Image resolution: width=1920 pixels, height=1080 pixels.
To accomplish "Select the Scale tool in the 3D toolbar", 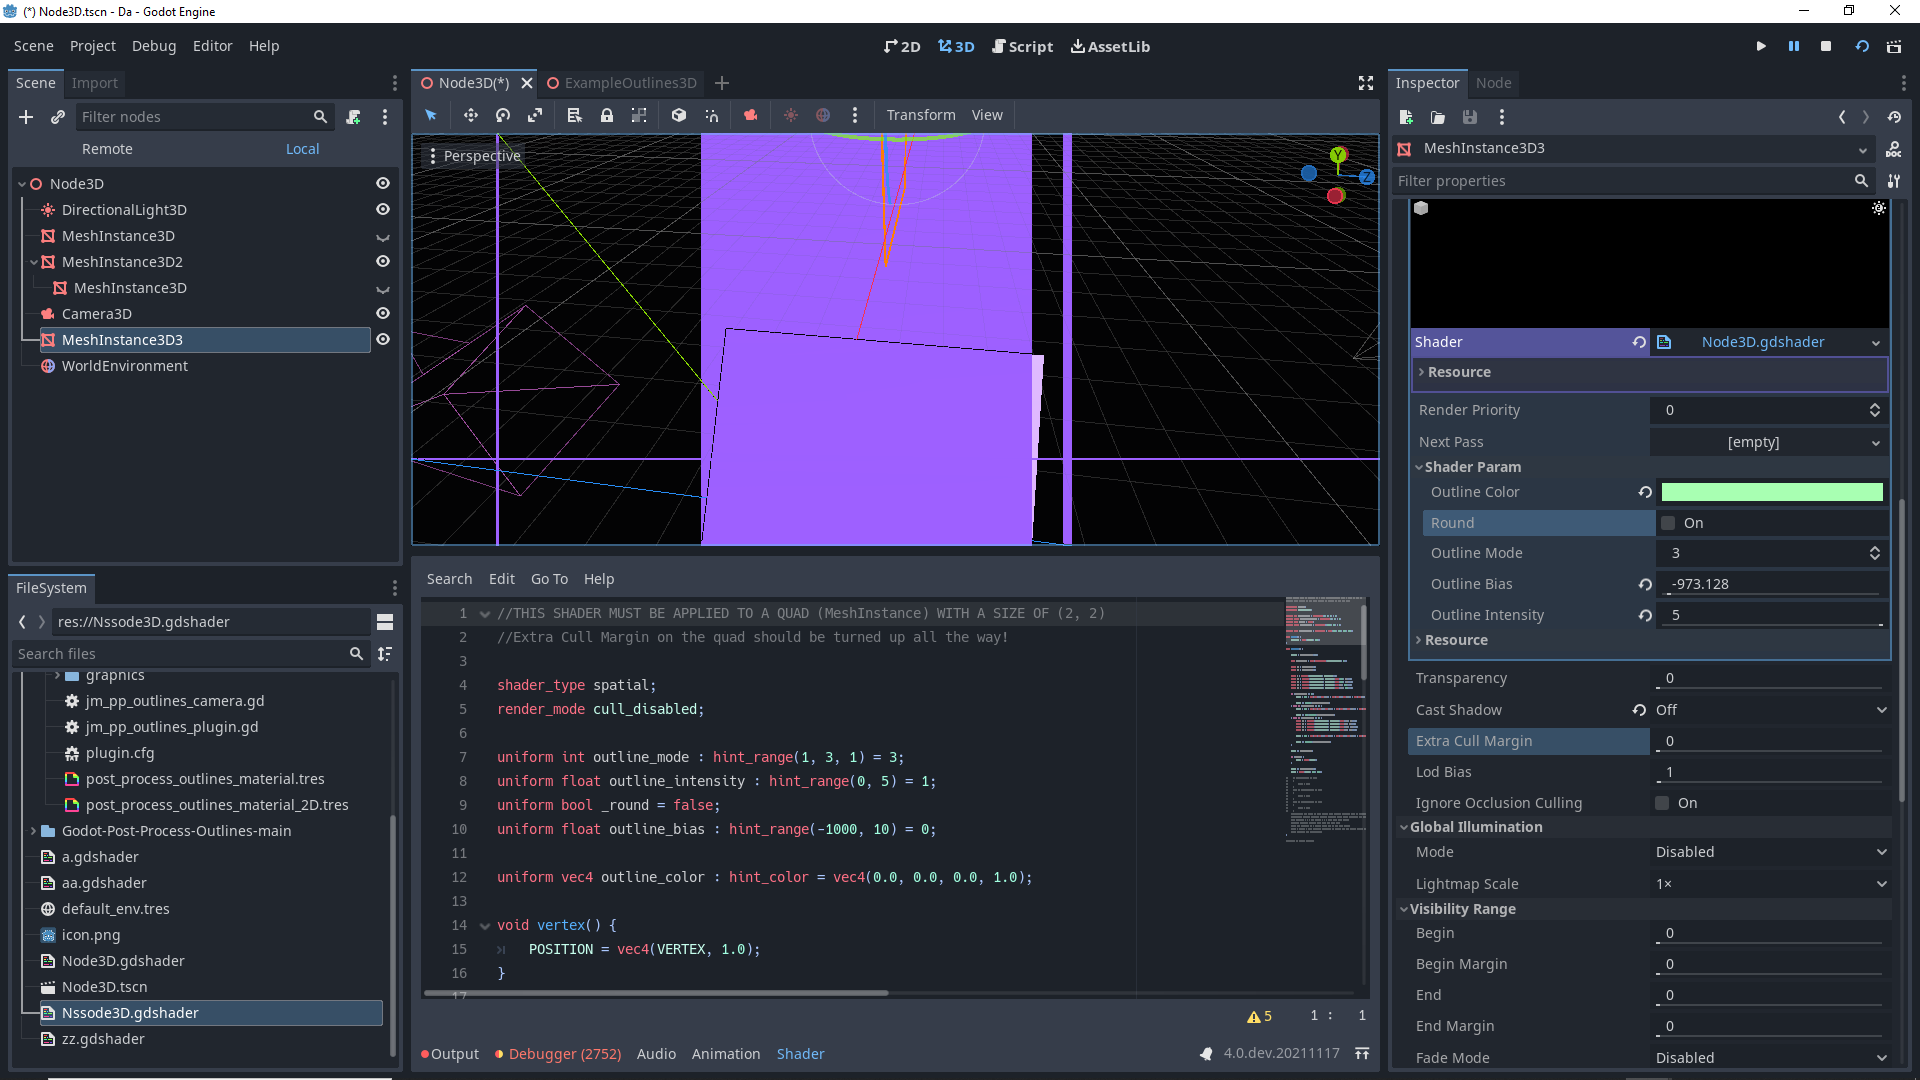I will point(535,115).
